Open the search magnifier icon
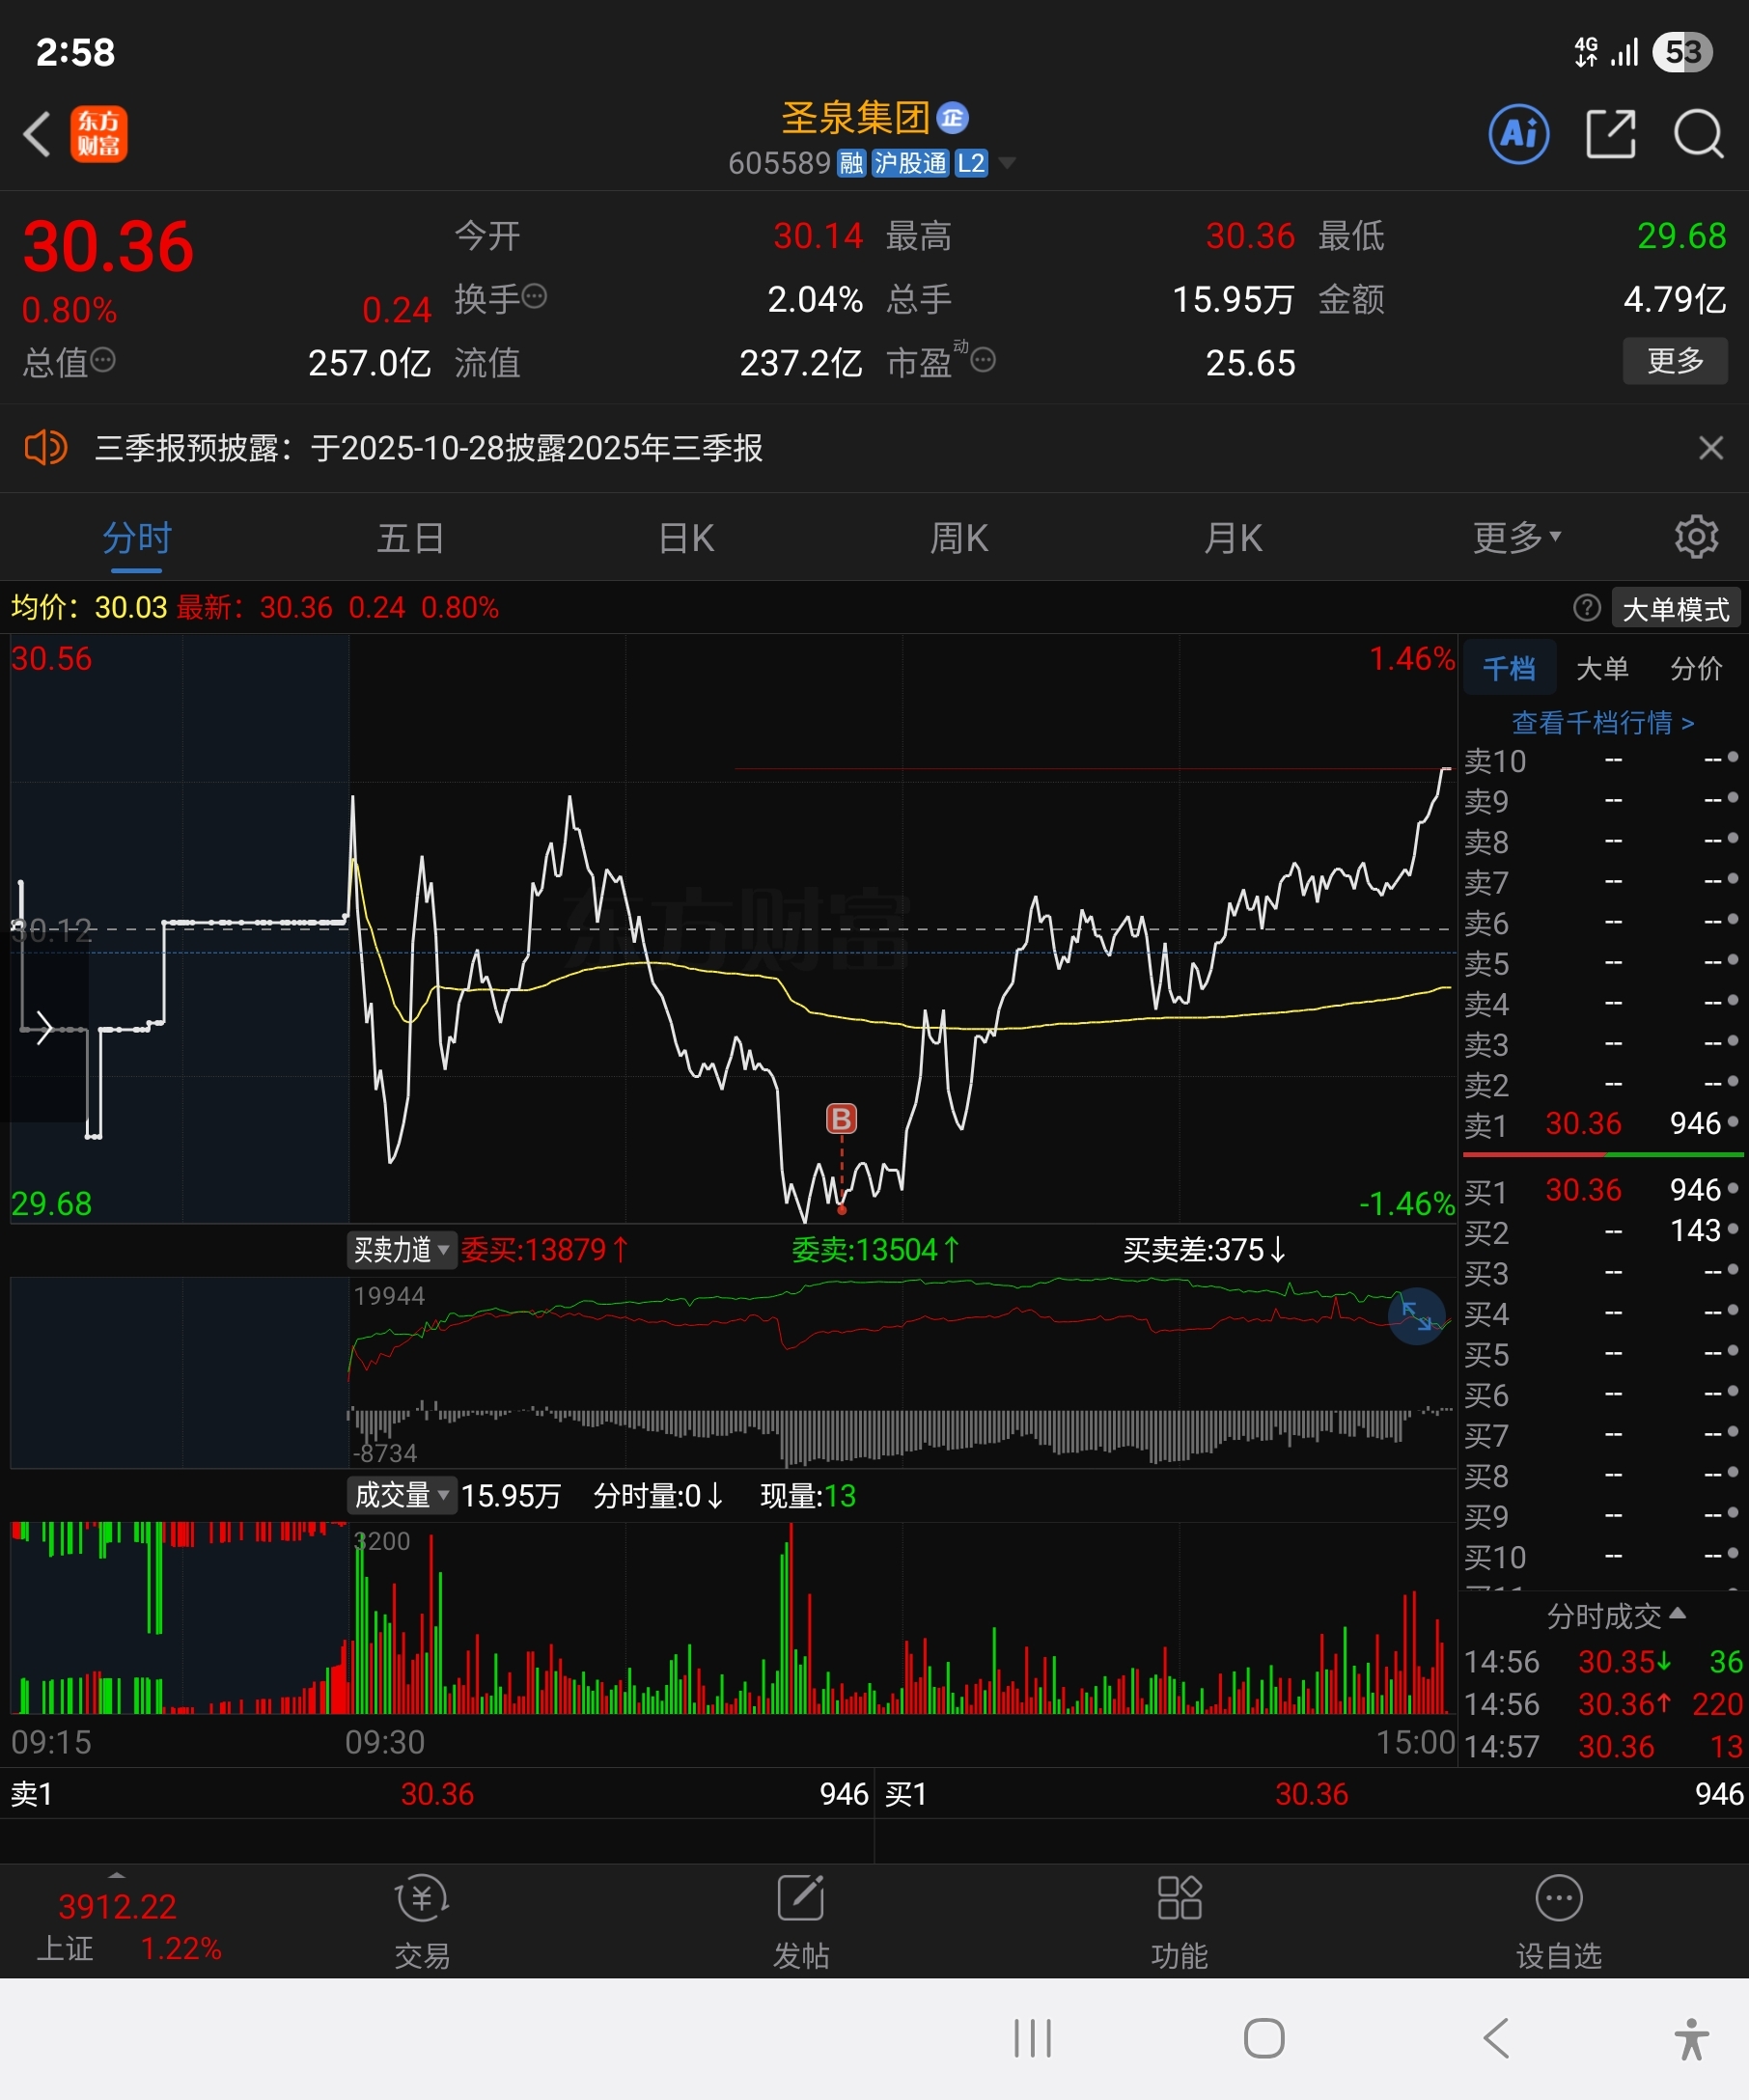 click(x=1699, y=134)
